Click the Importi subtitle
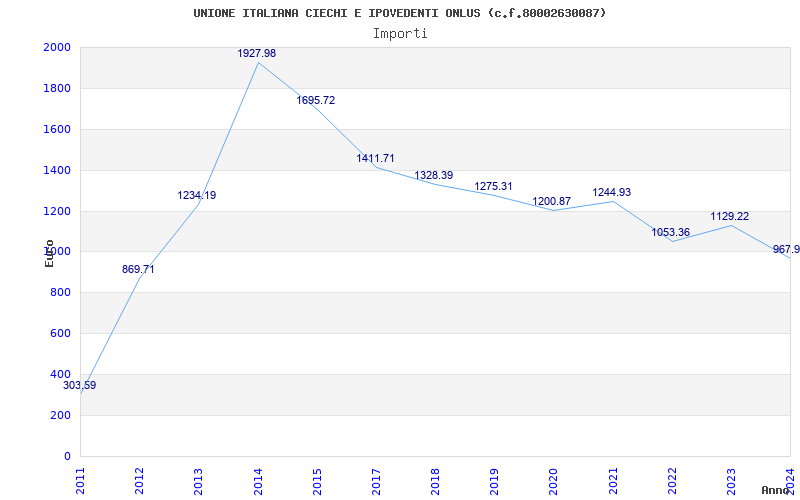Screen dimensions: 800x500 point(400,34)
